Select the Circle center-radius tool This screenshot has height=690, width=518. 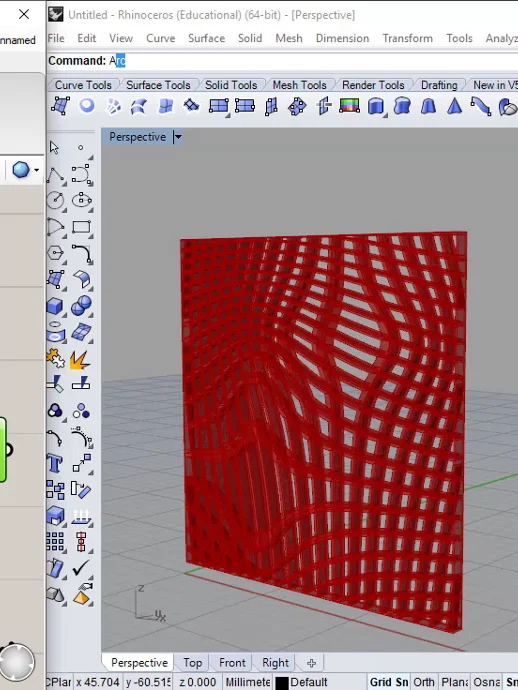click(55, 200)
